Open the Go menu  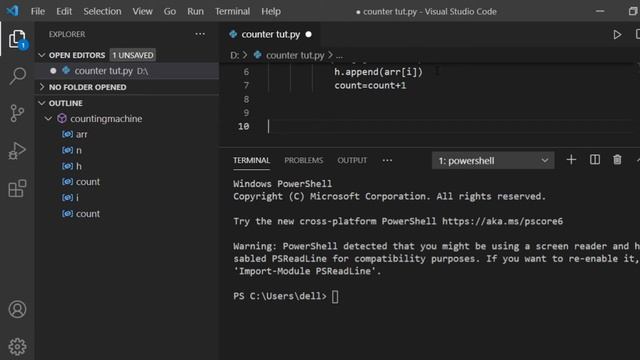[170, 11]
